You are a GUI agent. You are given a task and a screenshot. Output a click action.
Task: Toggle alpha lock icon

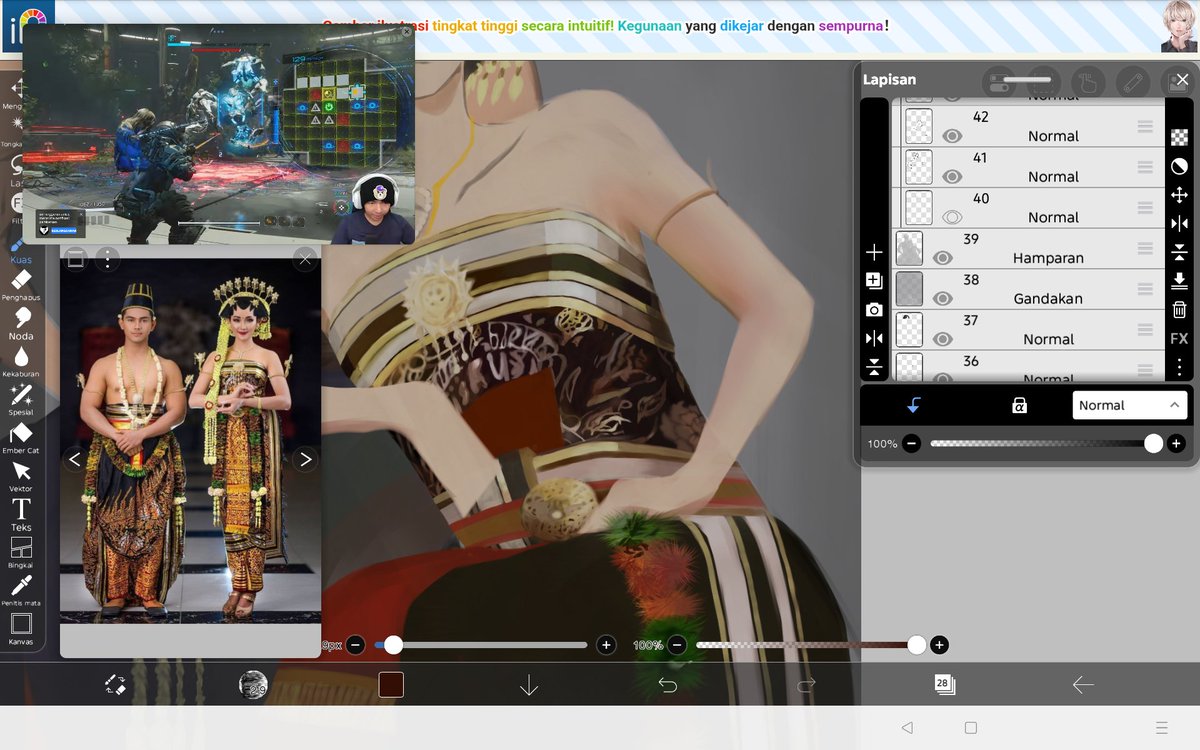pyautogui.click(x=1019, y=405)
